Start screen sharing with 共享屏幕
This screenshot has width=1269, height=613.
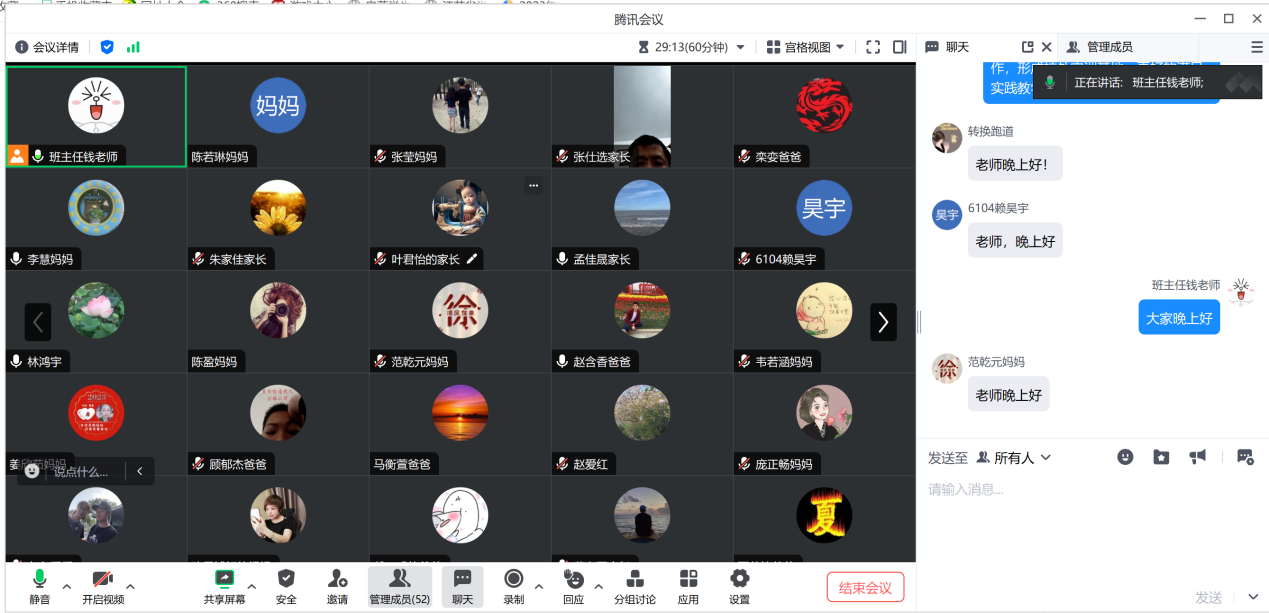click(x=223, y=586)
